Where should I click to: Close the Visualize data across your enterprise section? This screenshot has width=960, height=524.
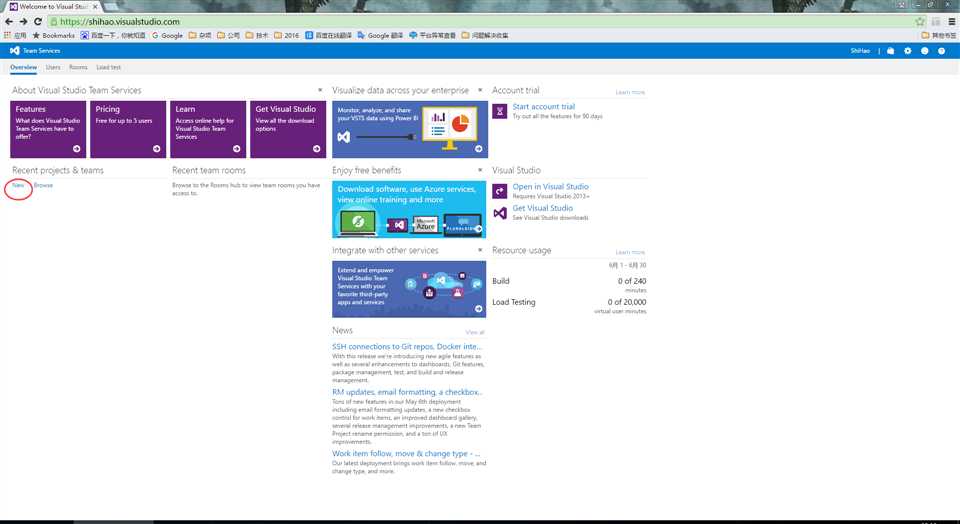480,90
